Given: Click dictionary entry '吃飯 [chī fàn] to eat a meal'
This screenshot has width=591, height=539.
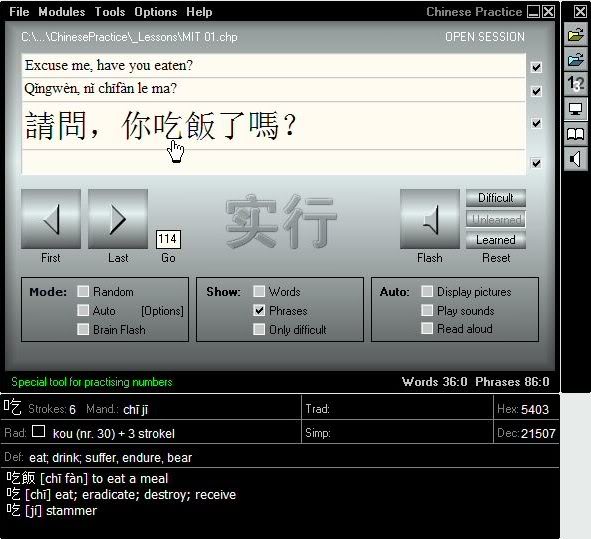Looking at the screenshot, I should click(87, 478).
